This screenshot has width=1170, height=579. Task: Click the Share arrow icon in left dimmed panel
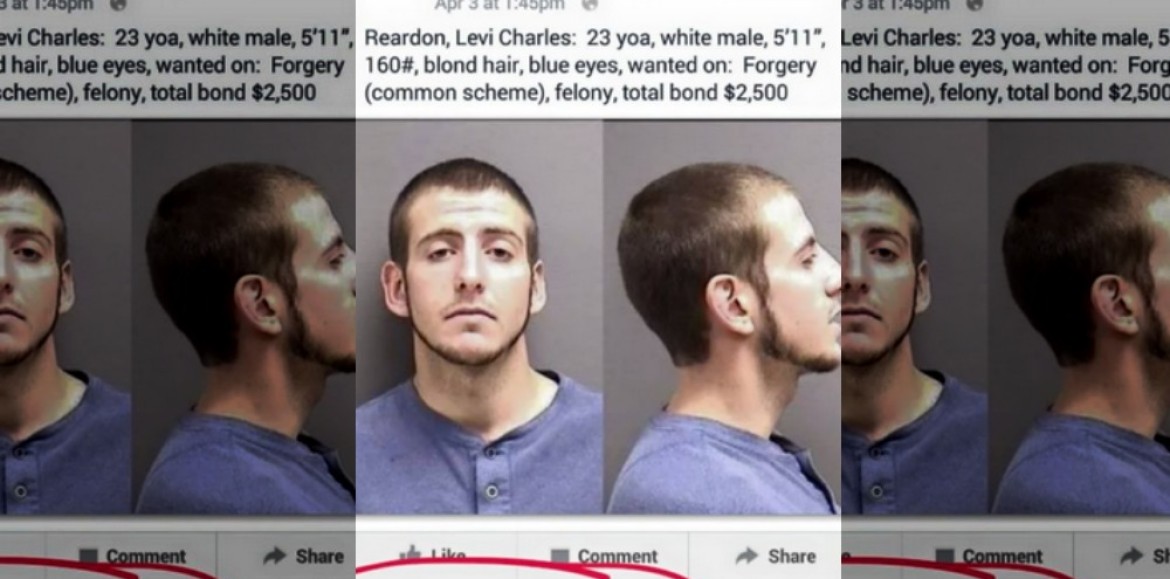pos(275,555)
